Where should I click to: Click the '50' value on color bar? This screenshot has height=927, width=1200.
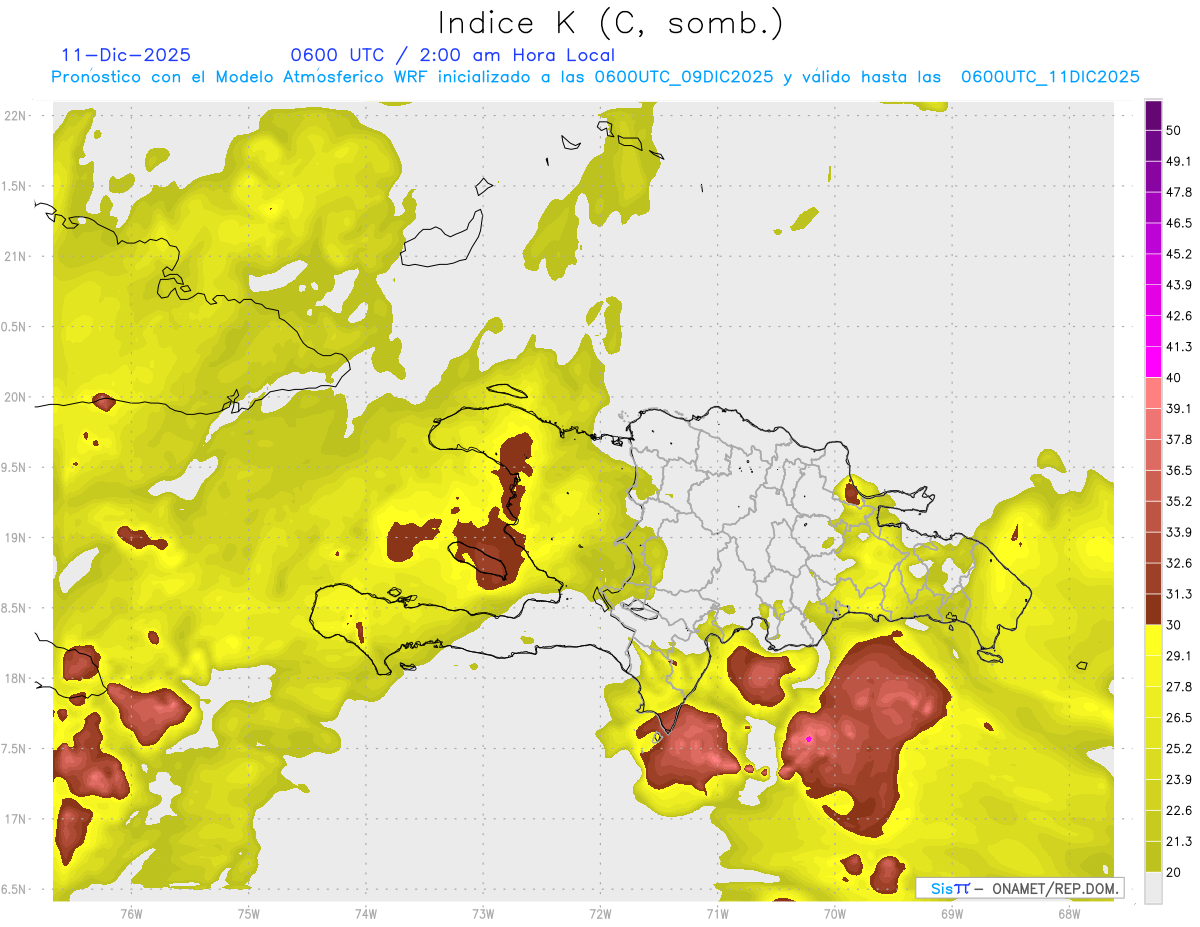pos(1174,131)
